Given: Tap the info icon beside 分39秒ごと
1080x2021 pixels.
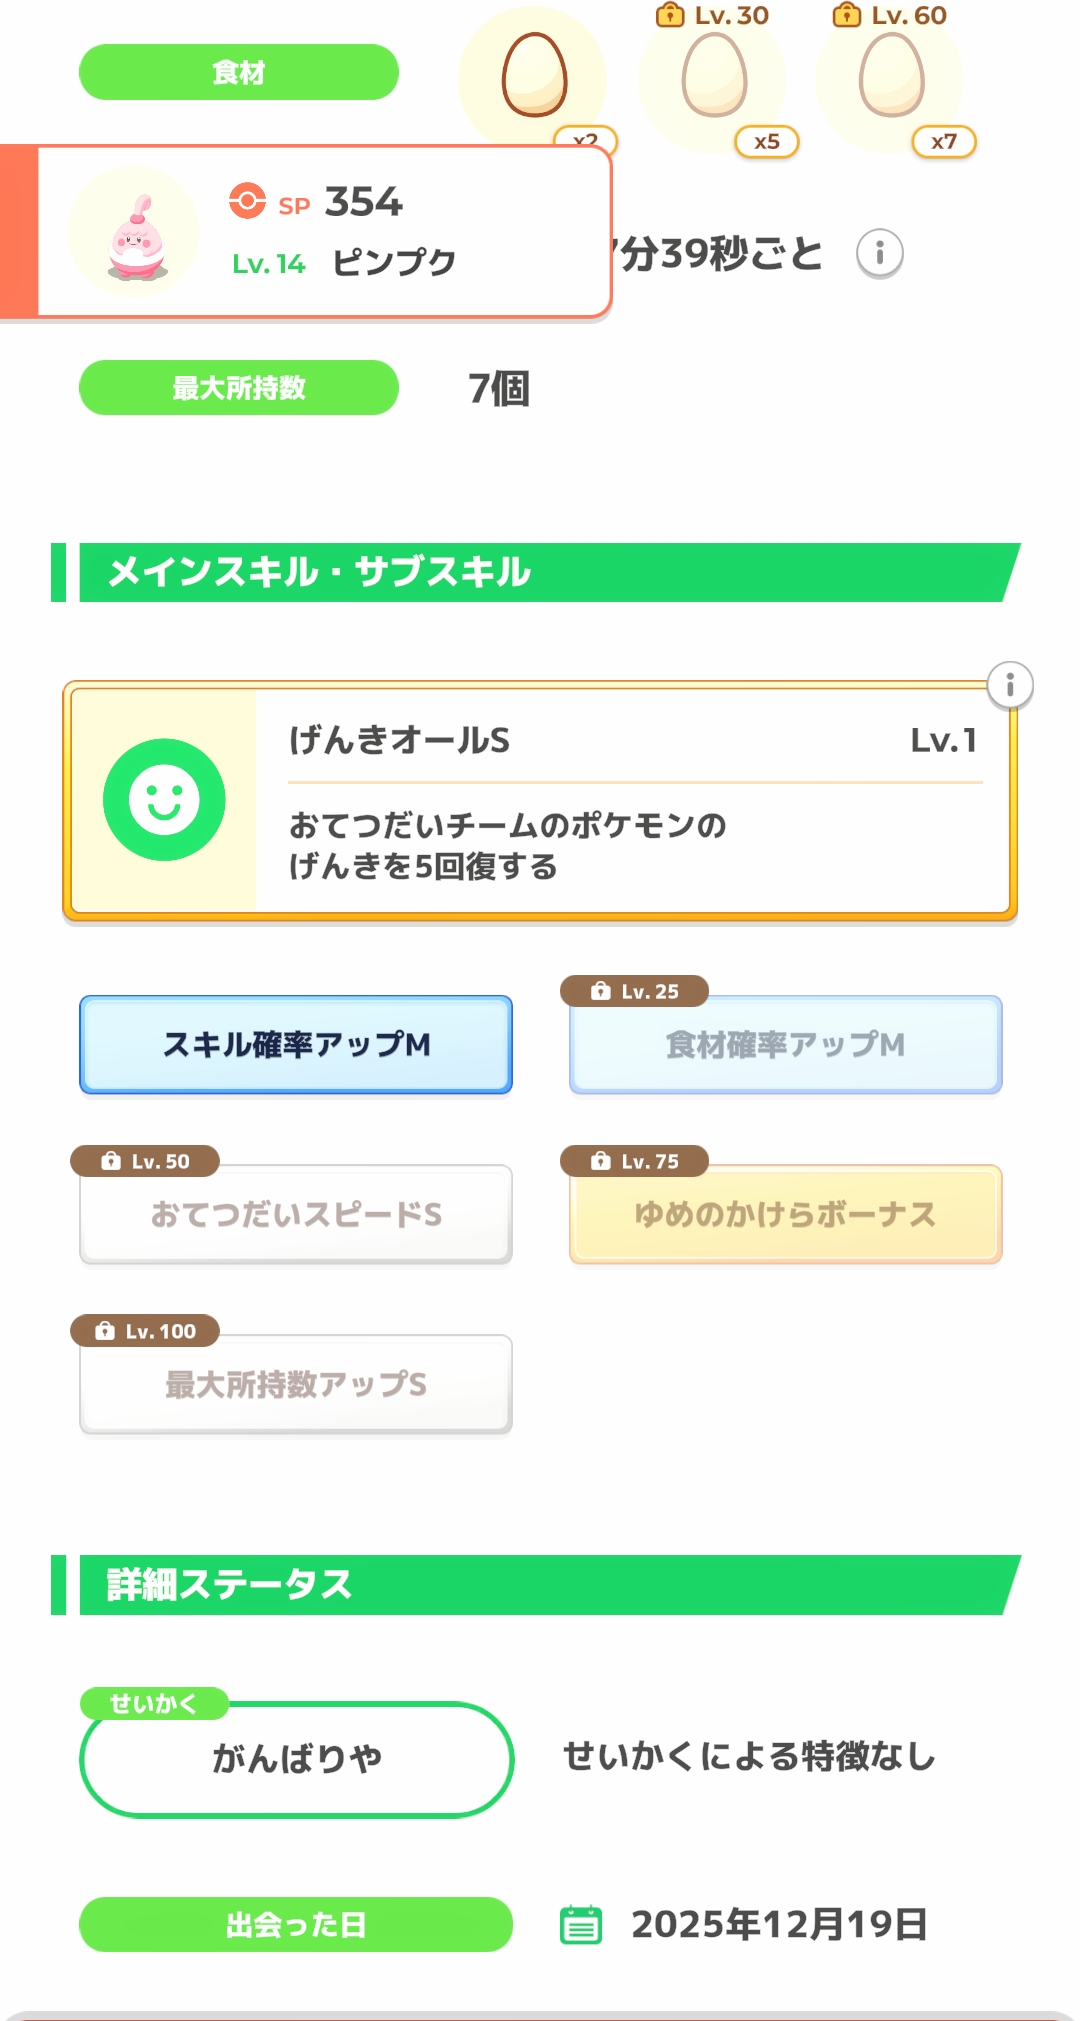Looking at the screenshot, I should (879, 253).
